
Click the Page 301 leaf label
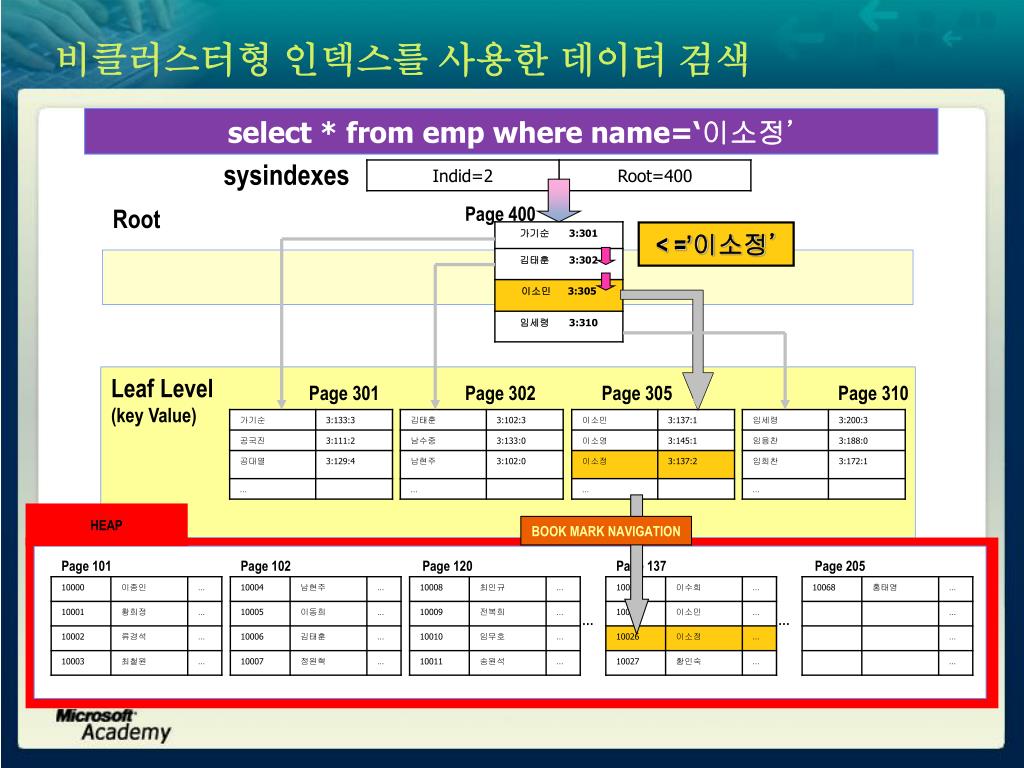point(344,393)
